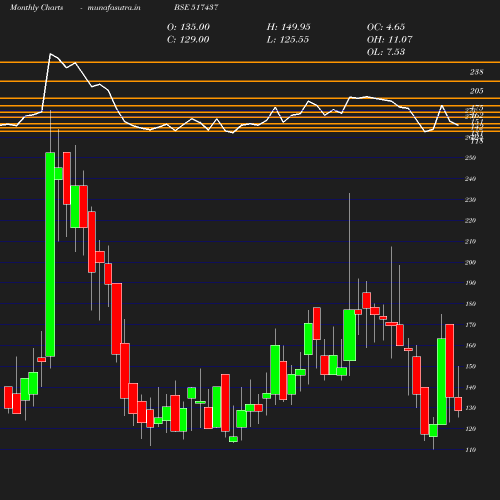Click the last red candlestick at chart end

tap(458, 404)
